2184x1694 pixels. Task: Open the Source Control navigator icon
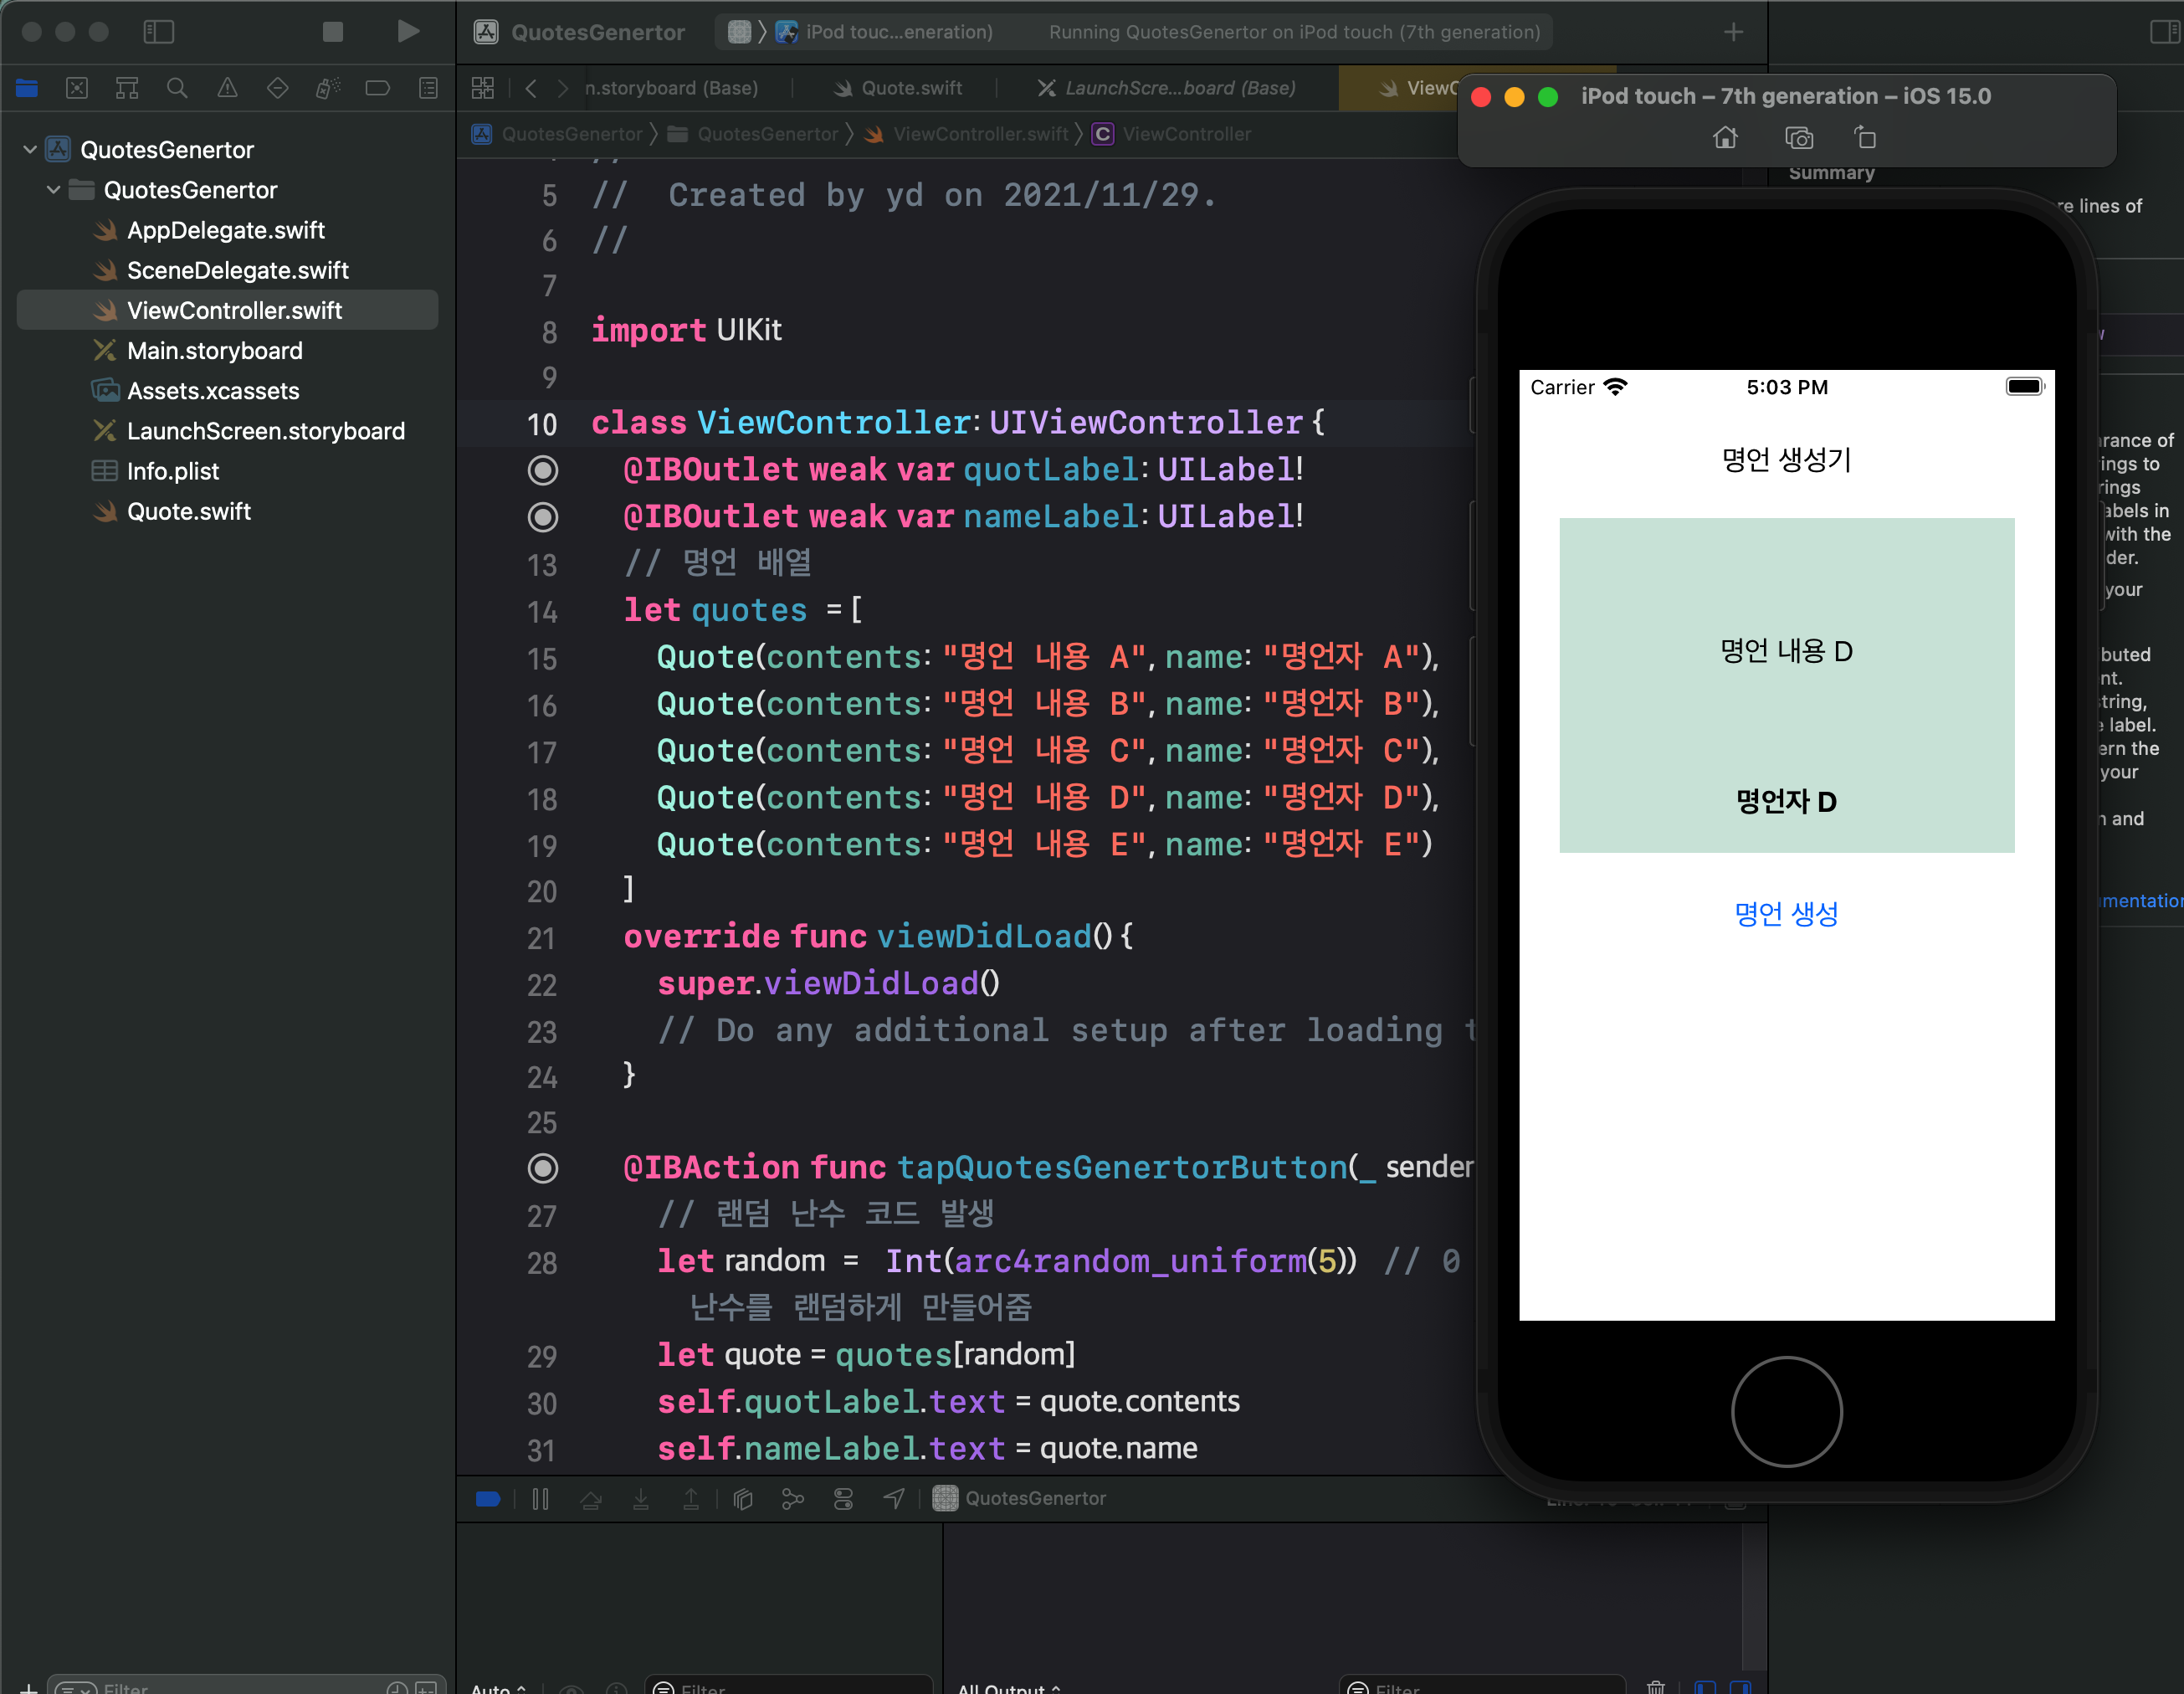pyautogui.click(x=77, y=88)
